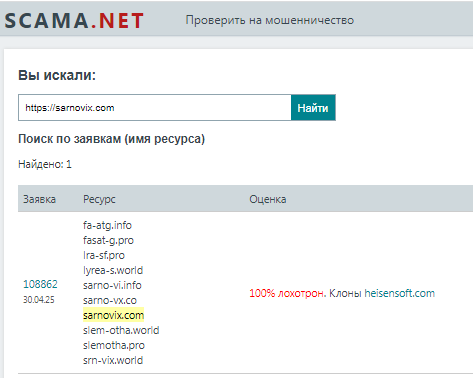Screen dimensions: 473x378
Task: Click the date 30.04.25
Action: pos(39,300)
